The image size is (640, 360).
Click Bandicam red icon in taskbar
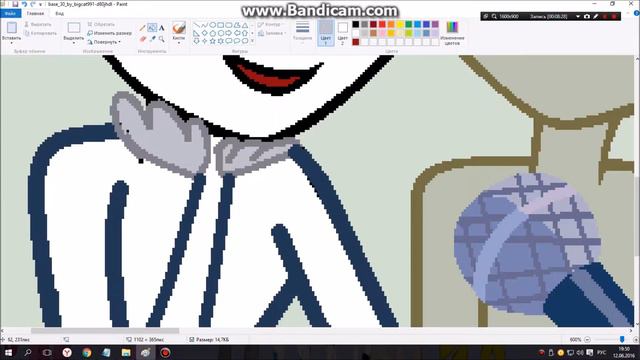pyautogui.click(x=165, y=353)
